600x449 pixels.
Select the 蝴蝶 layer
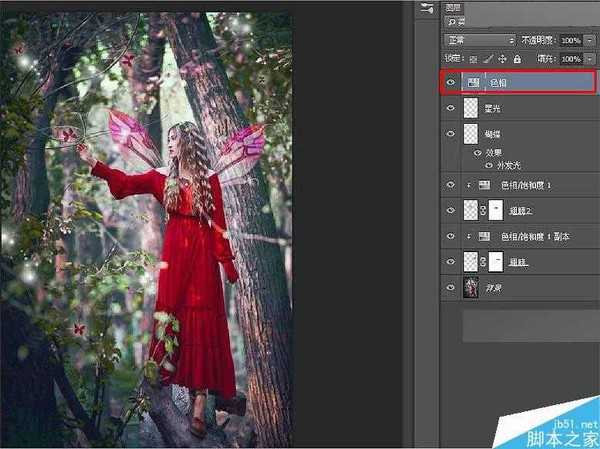click(x=530, y=134)
